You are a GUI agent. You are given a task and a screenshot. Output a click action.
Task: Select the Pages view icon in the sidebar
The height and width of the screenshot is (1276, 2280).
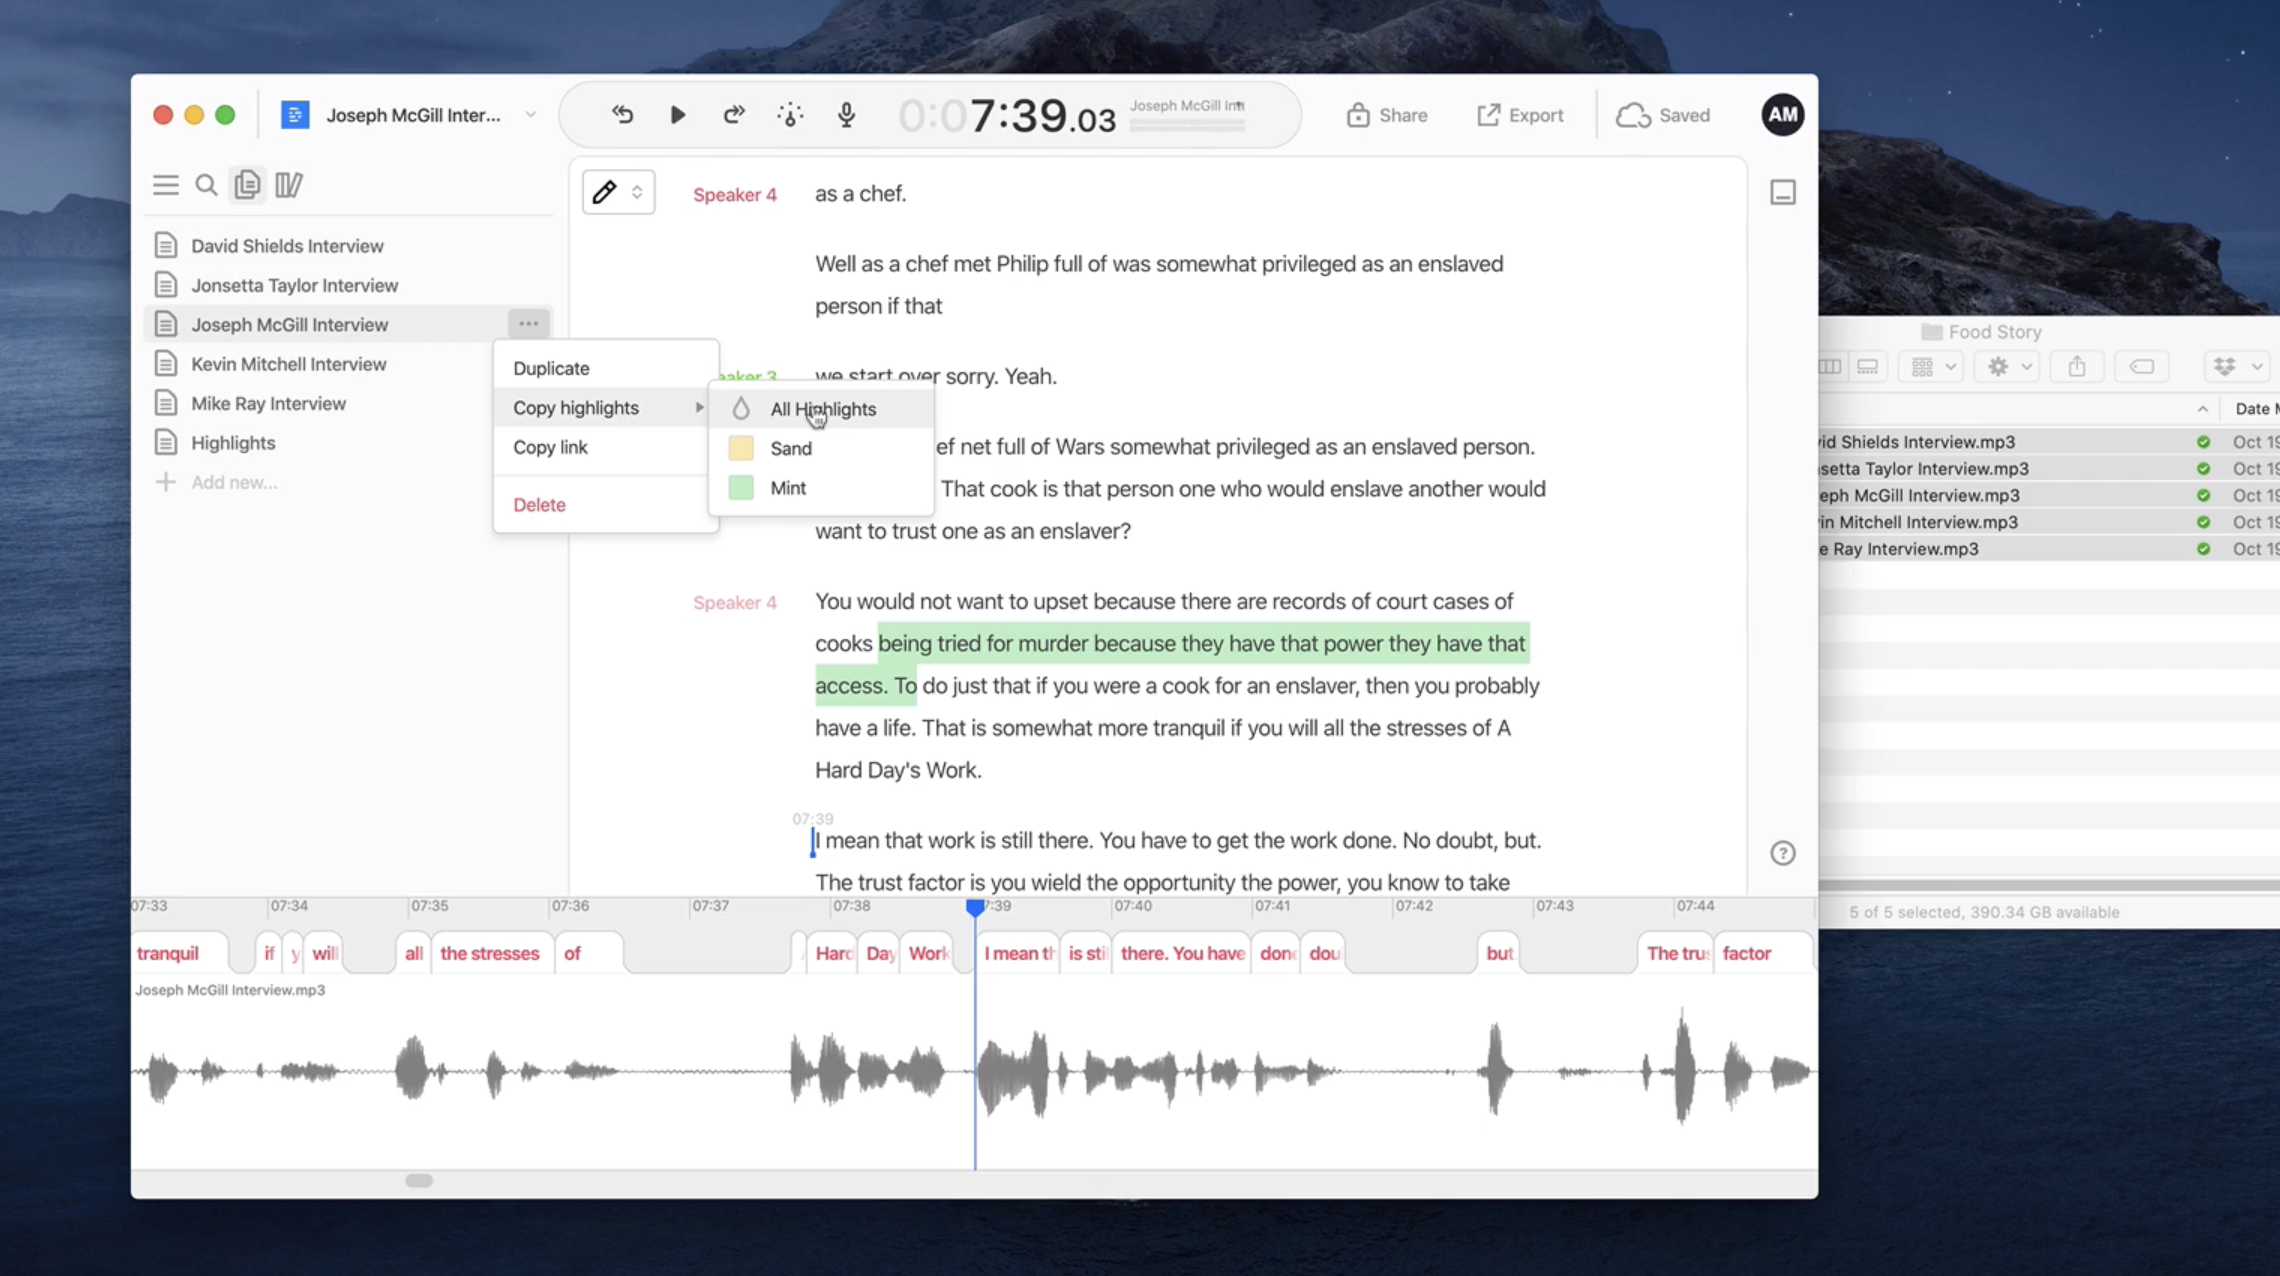pyautogui.click(x=247, y=185)
